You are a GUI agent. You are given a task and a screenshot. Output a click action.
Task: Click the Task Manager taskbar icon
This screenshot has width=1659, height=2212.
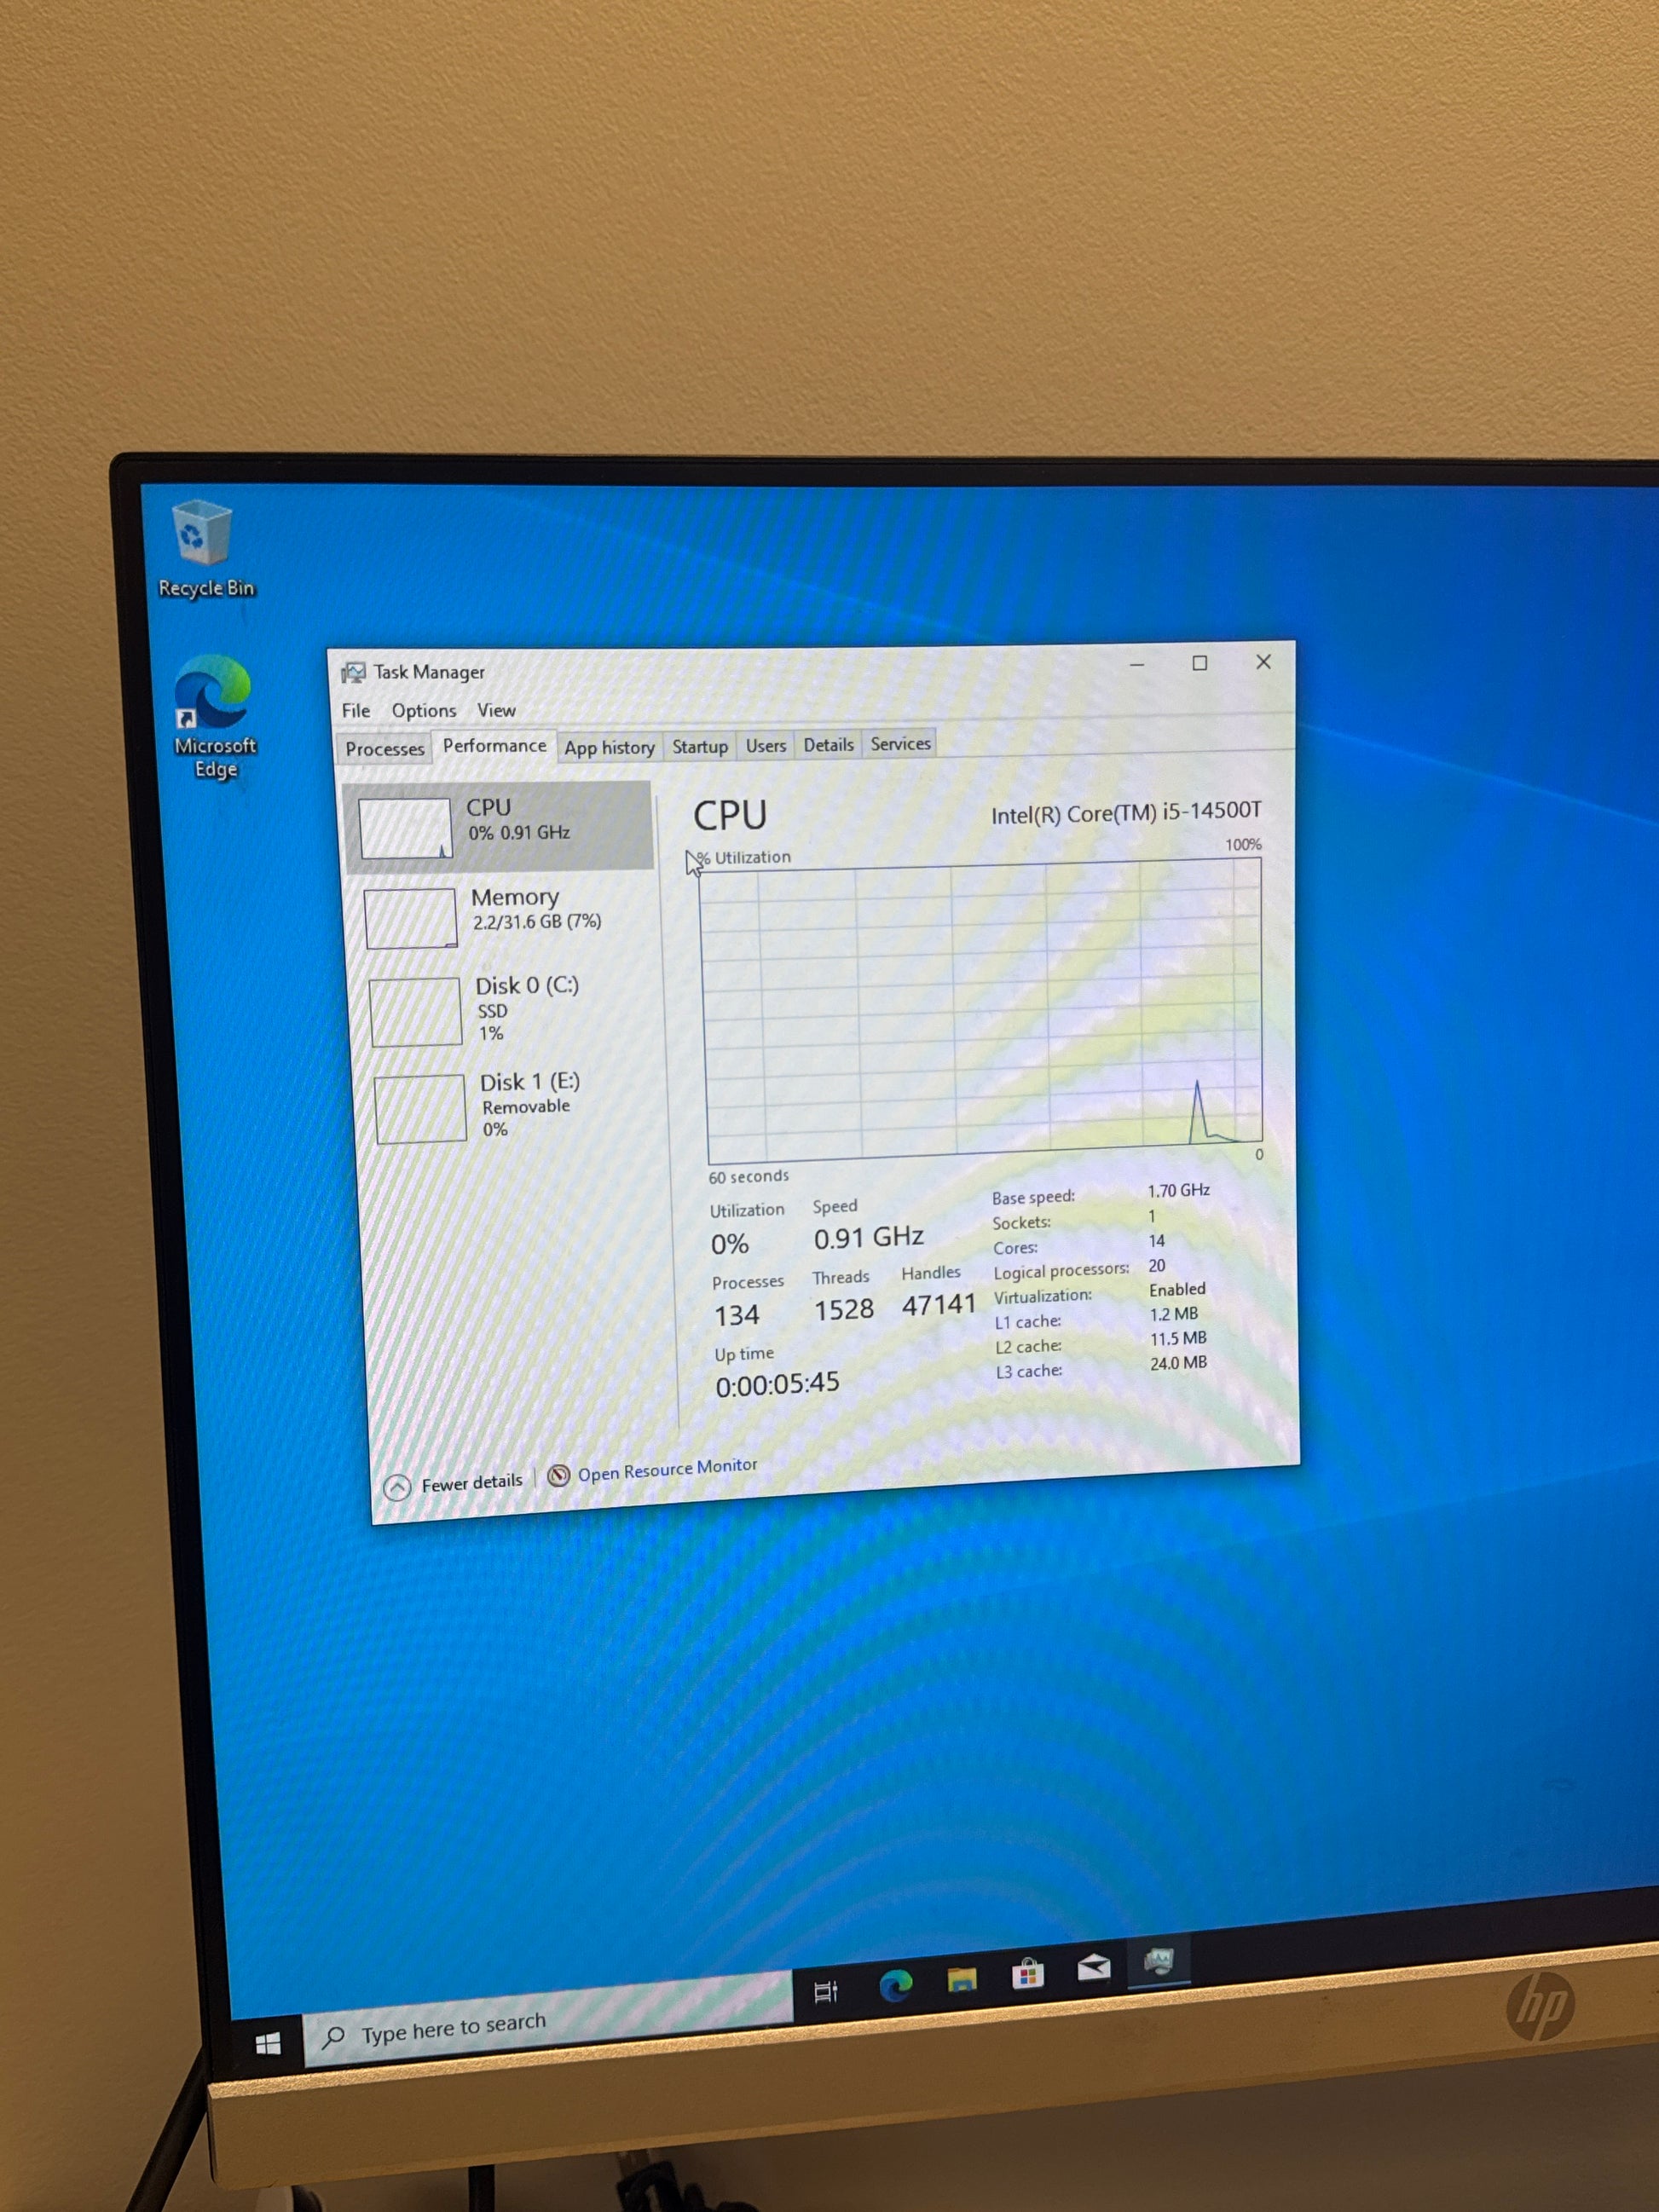1158,1962
